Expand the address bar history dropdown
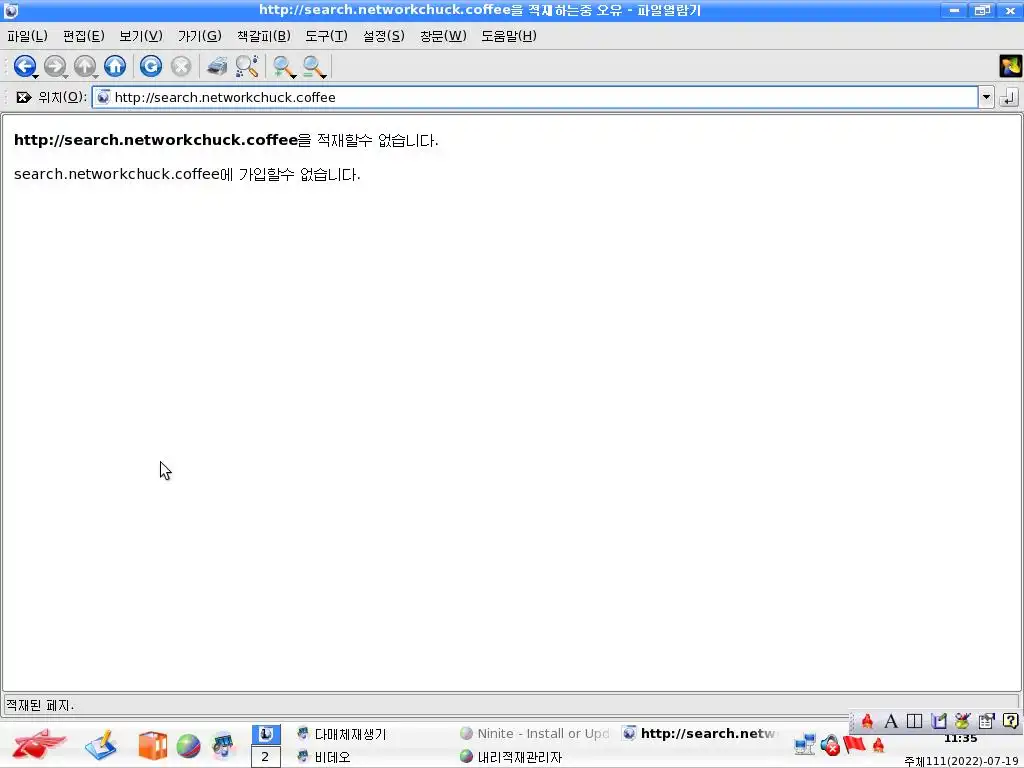 tap(986, 97)
